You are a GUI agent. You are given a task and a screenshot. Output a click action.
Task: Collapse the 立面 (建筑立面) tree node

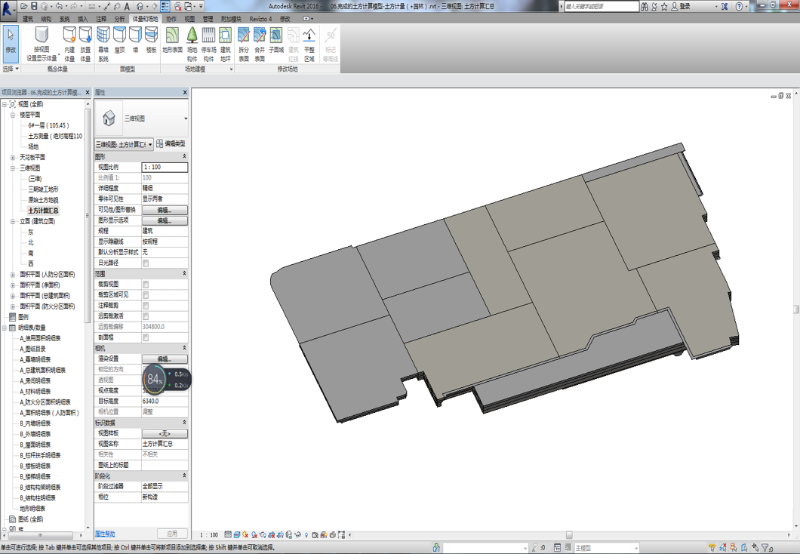(13, 221)
